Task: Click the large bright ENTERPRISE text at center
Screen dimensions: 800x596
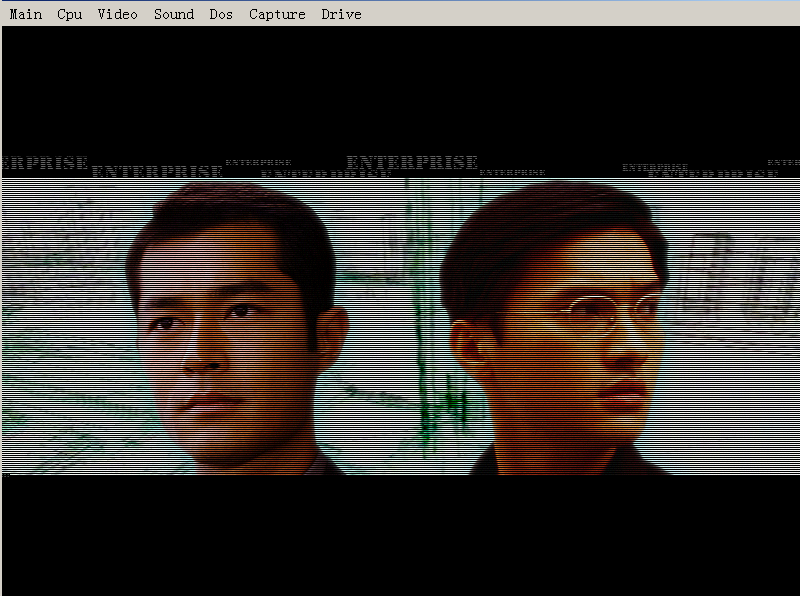Action: (x=411, y=162)
